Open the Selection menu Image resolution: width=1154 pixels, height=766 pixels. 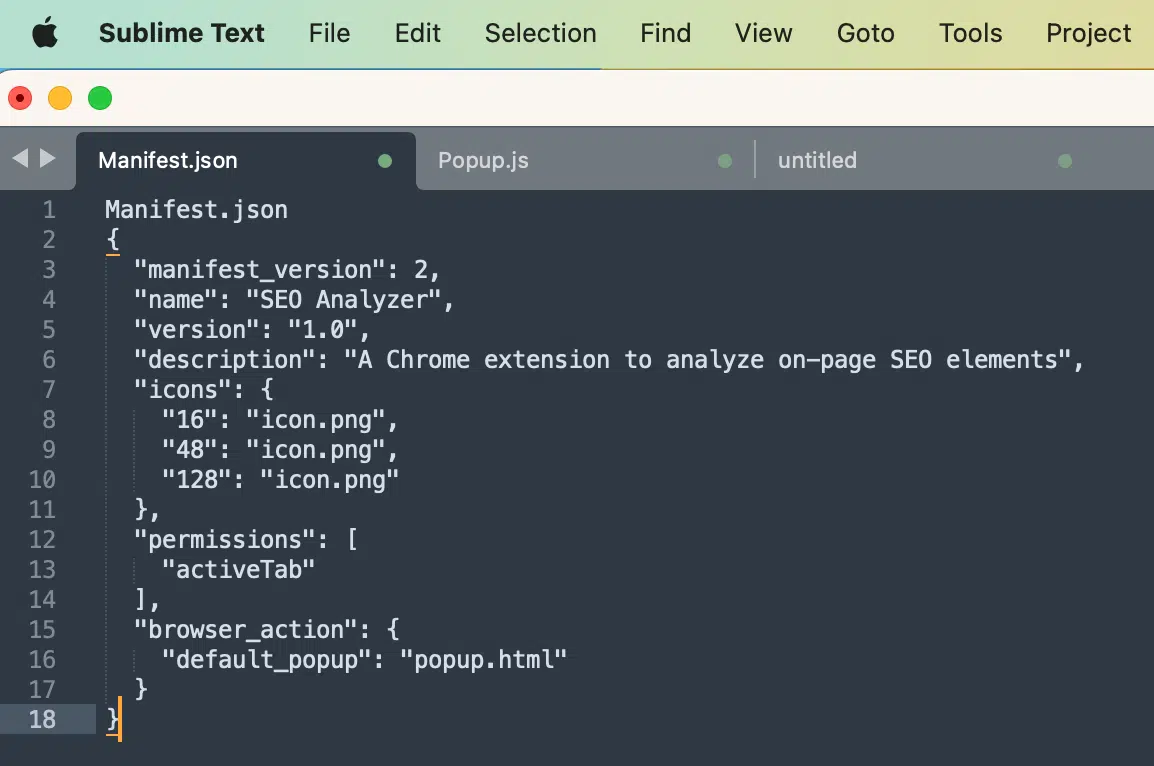[x=540, y=33]
